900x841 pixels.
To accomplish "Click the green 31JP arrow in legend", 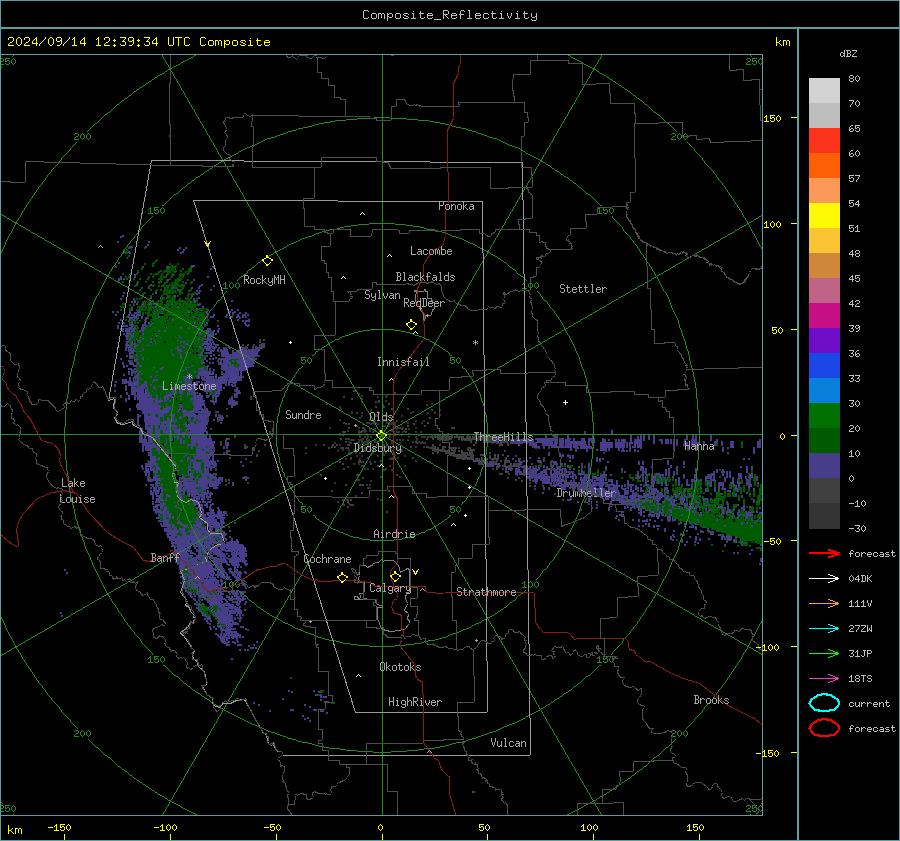I will [x=824, y=653].
